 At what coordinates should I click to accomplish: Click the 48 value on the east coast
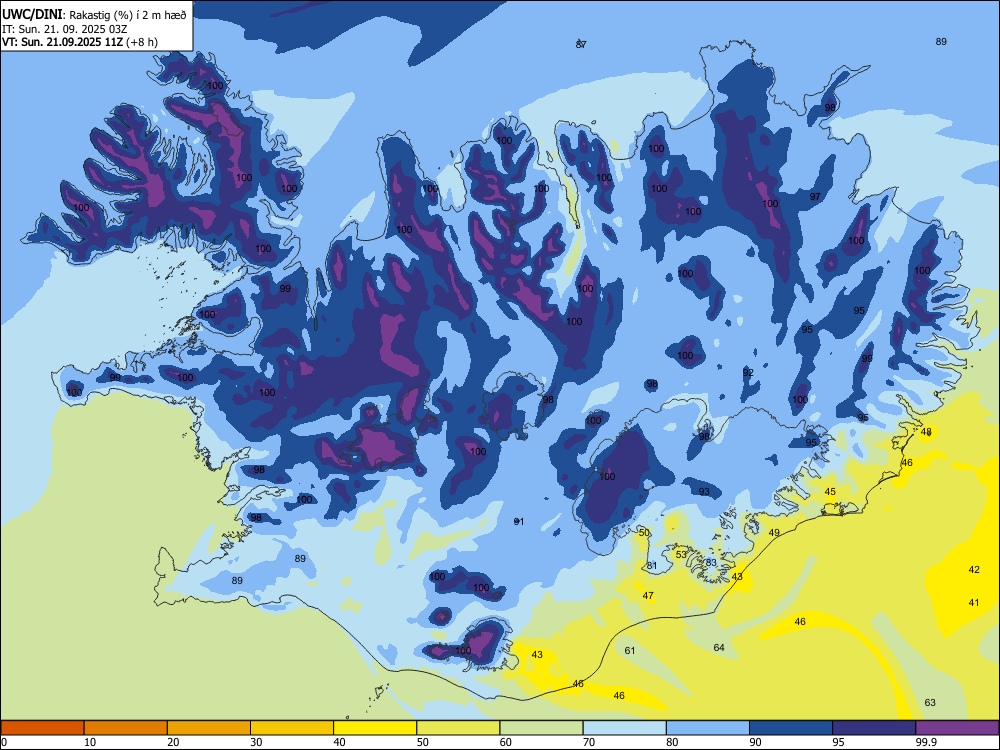pos(926,432)
